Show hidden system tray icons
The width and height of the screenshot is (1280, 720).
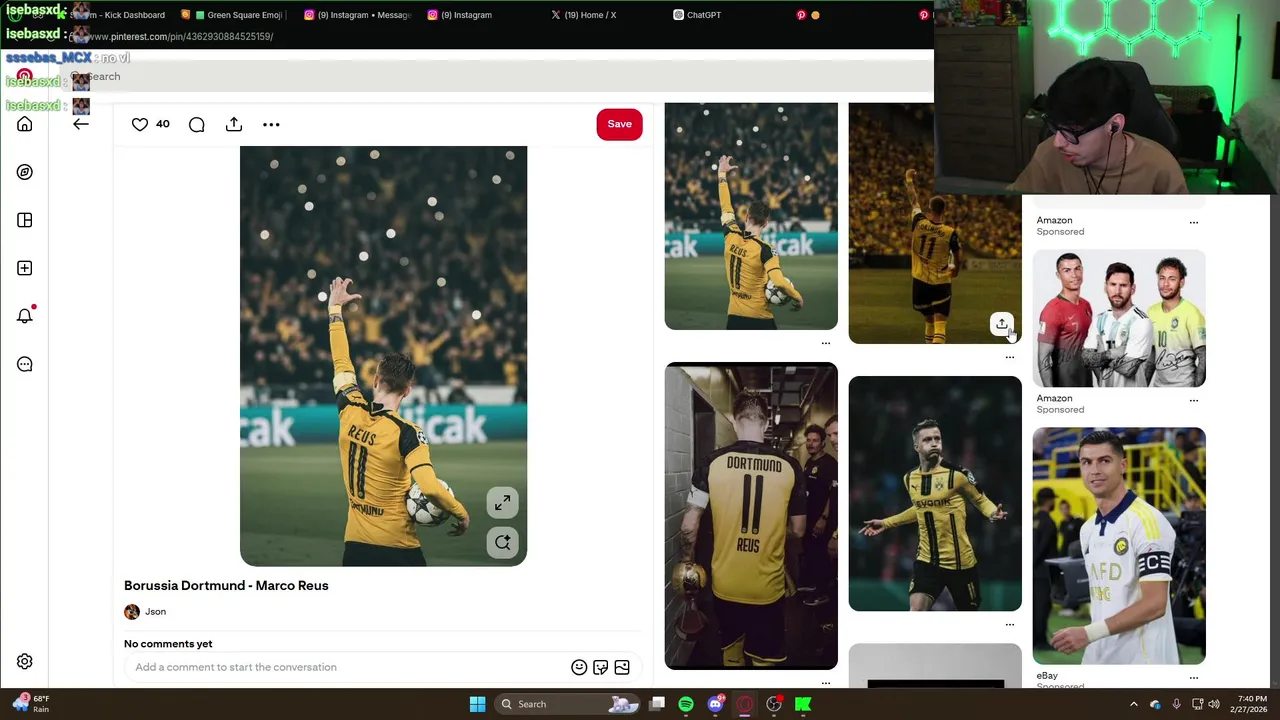[1134, 704]
